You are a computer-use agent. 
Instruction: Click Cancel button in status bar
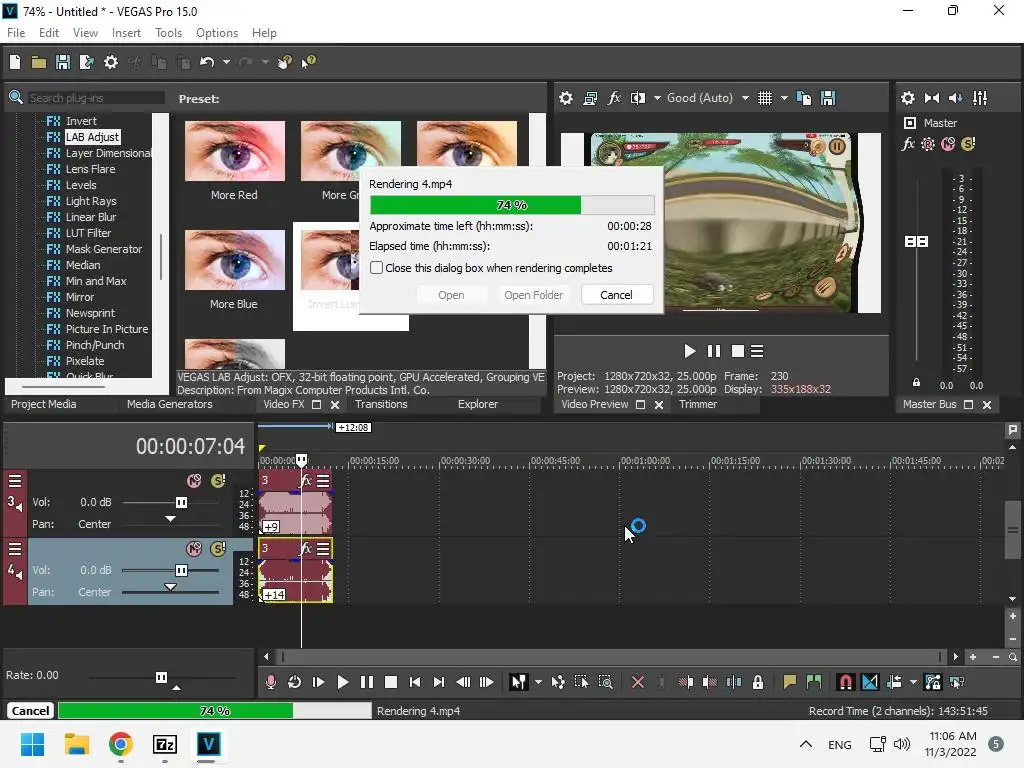[30, 711]
